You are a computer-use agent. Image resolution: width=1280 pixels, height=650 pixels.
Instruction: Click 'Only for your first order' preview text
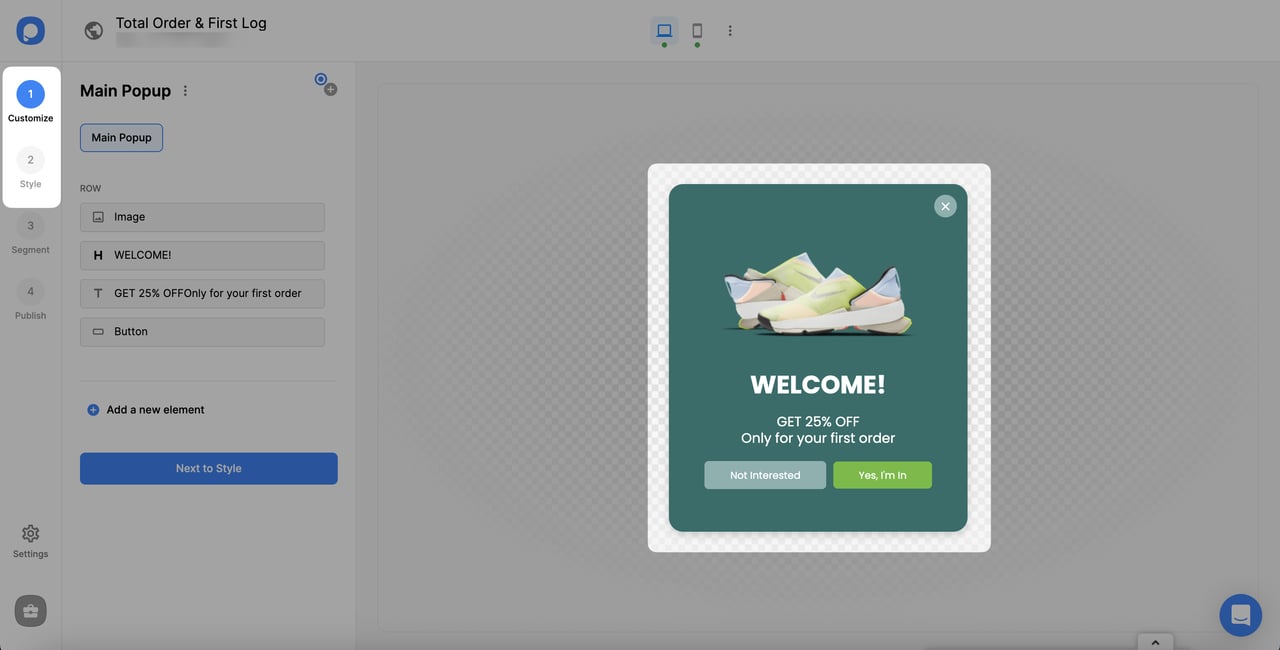[818, 438]
